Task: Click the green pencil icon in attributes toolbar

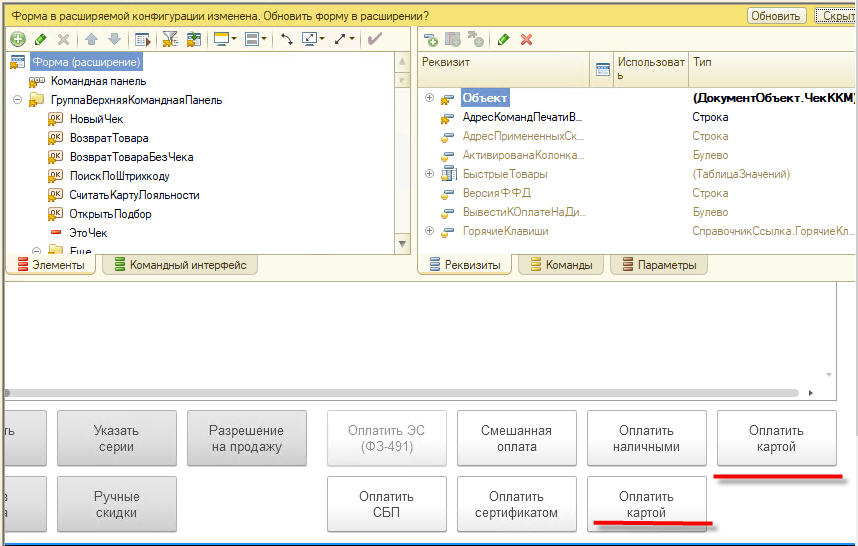Action: click(x=503, y=39)
